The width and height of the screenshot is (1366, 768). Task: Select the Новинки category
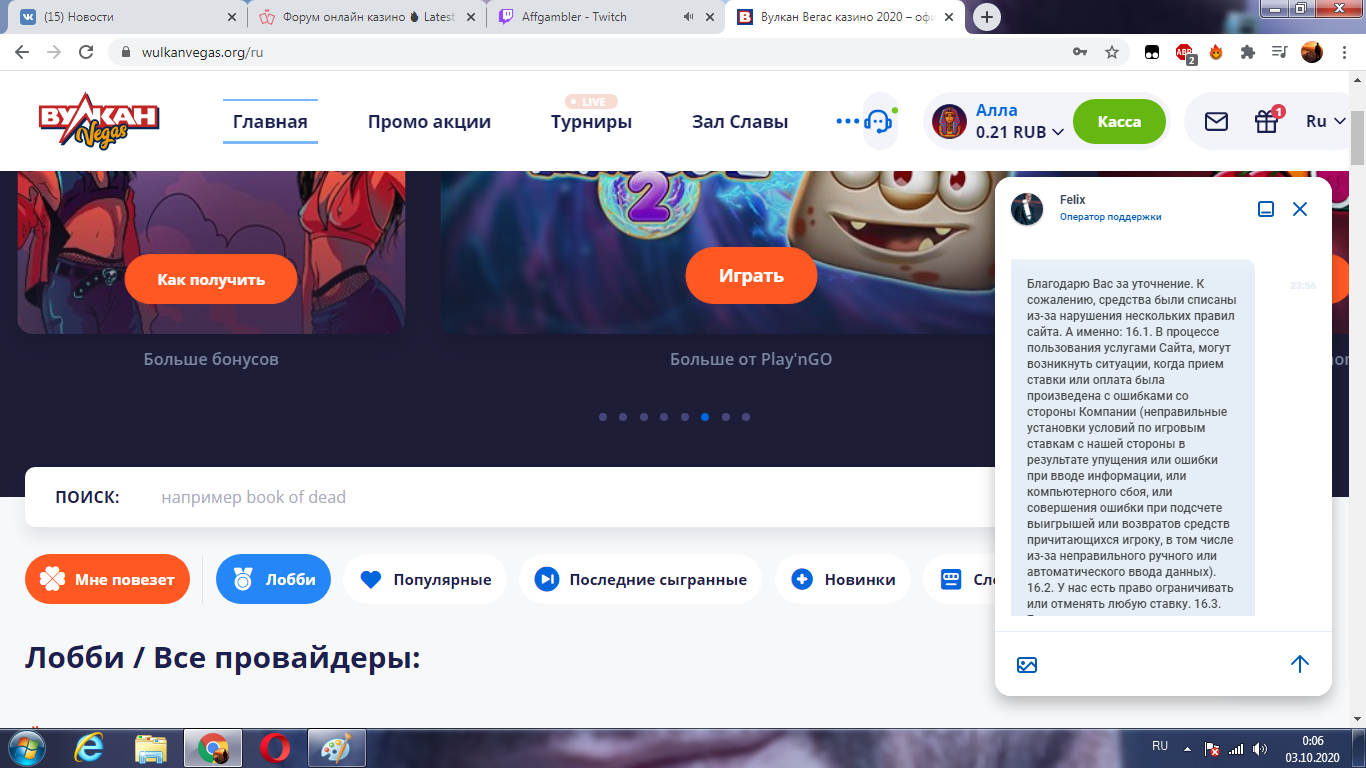point(842,579)
